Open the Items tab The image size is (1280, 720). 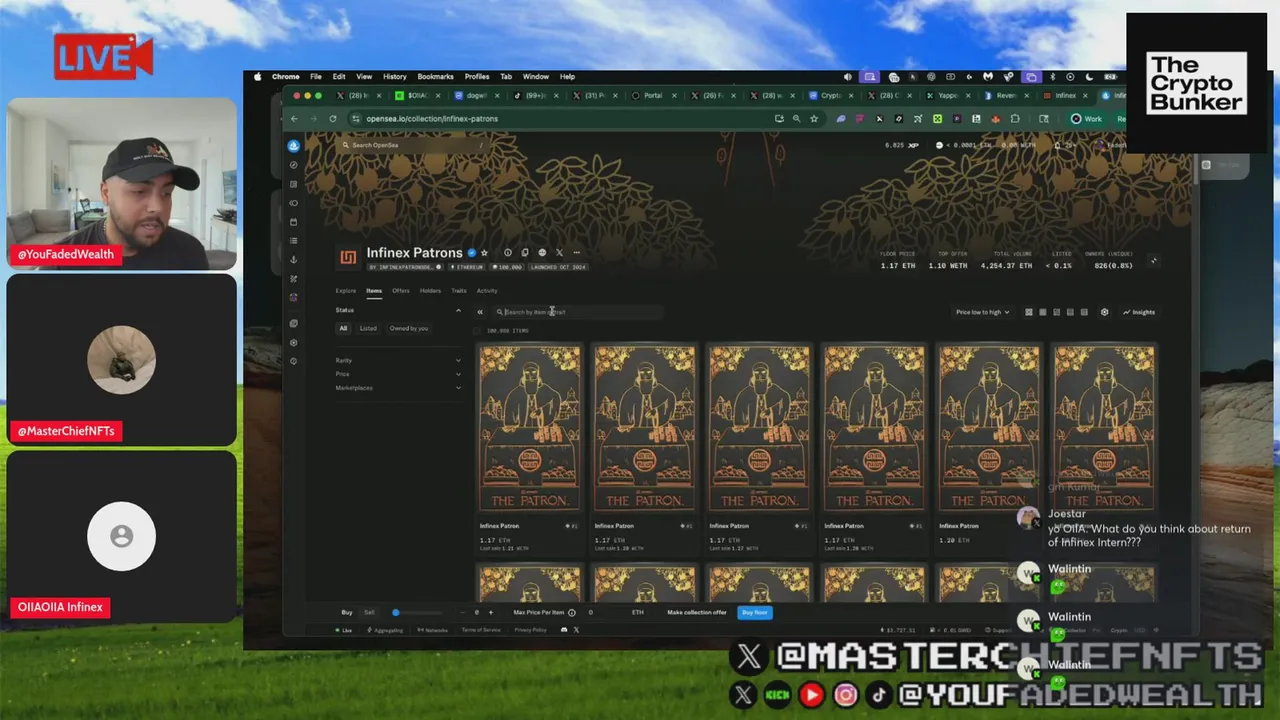point(374,291)
